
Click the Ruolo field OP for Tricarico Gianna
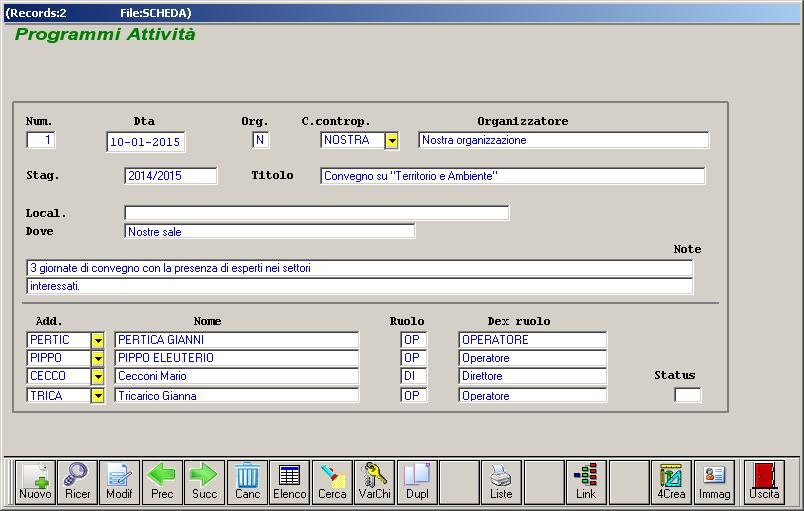tap(413, 396)
